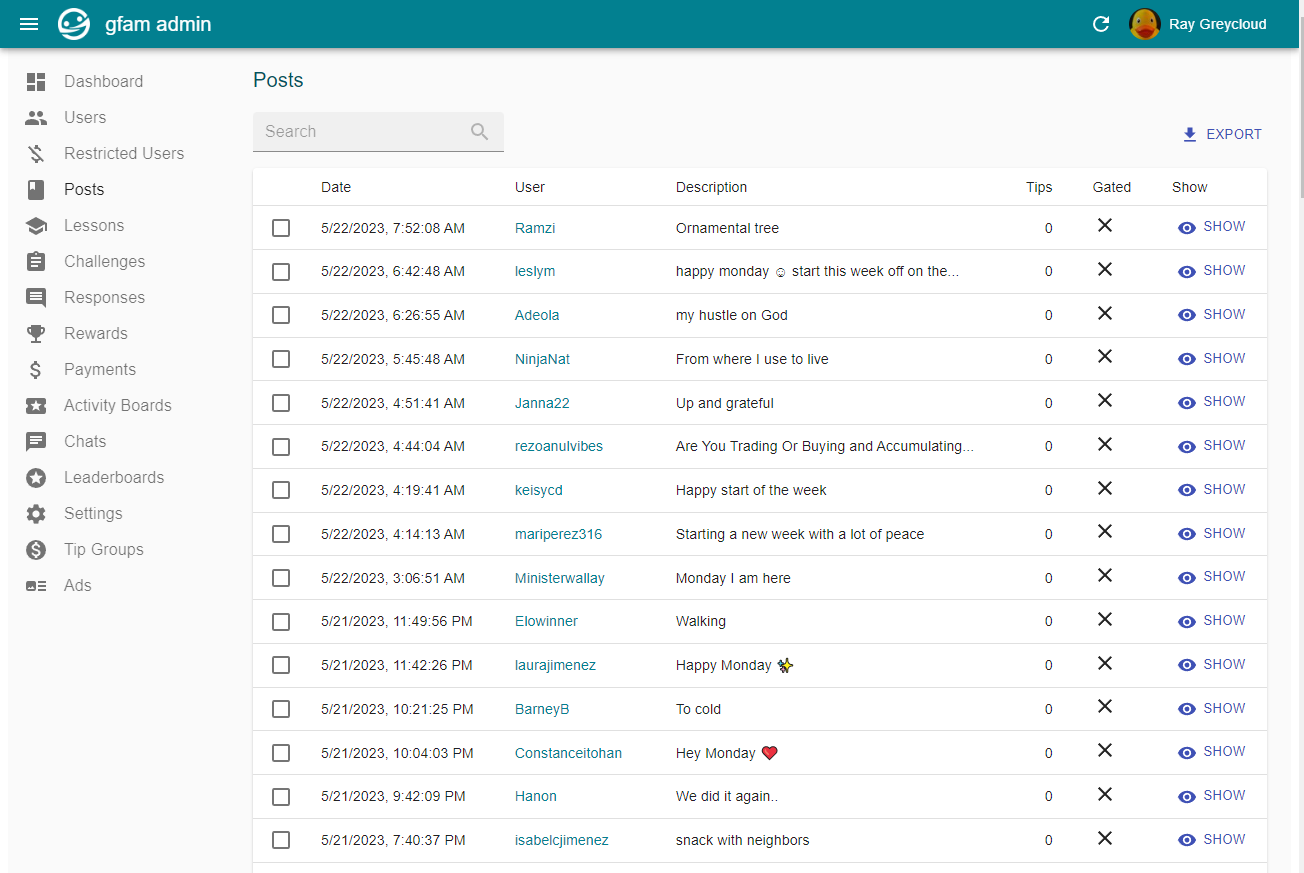Click the Chats message icon

click(x=36, y=442)
